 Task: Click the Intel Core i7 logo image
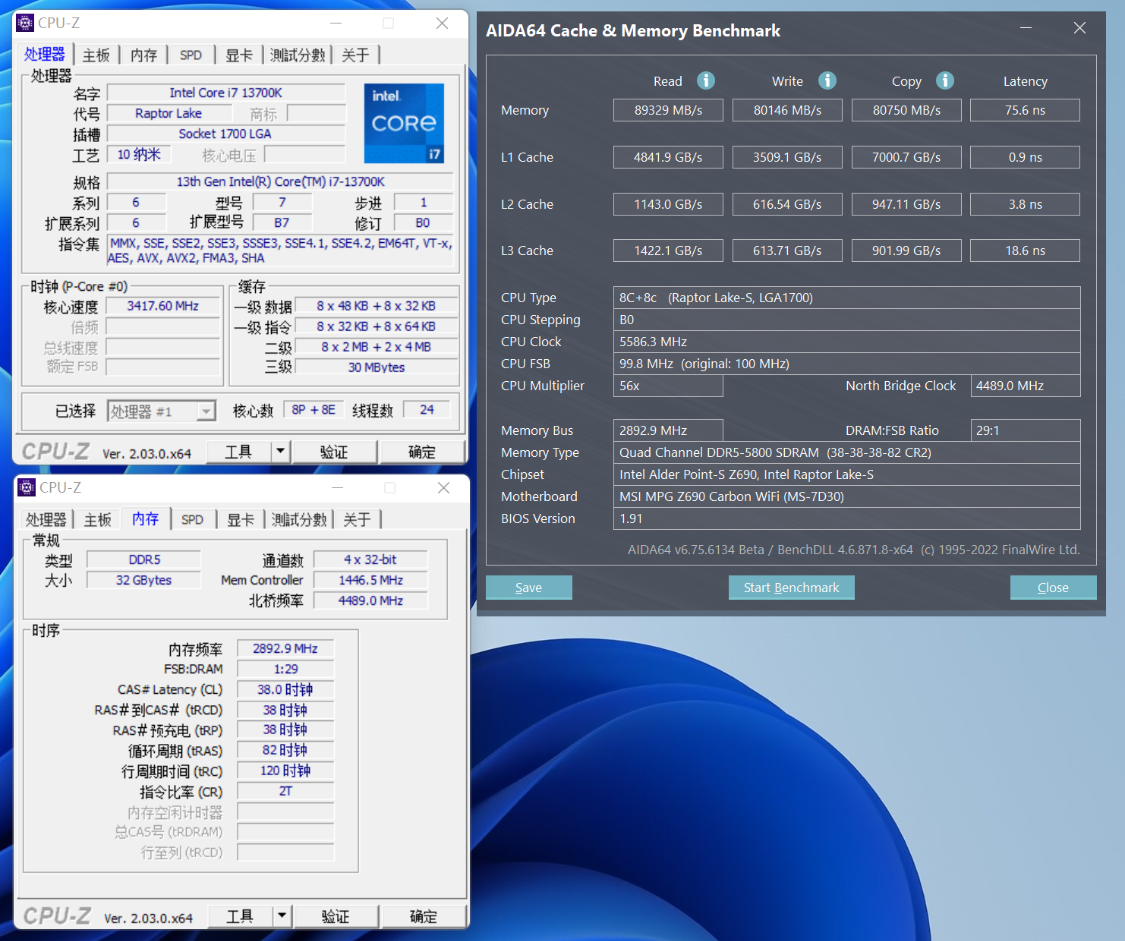click(x=404, y=123)
